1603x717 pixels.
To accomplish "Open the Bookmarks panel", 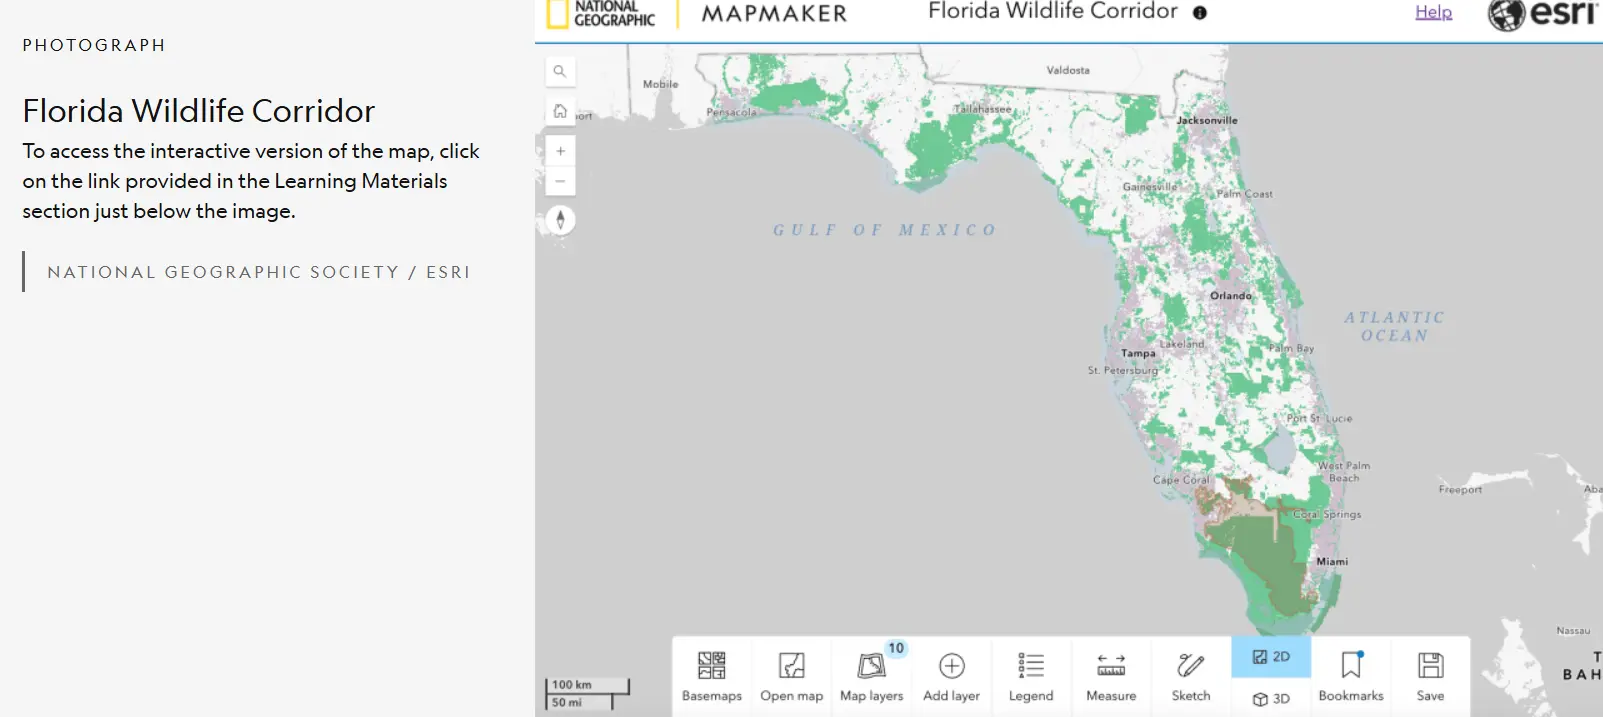I will [1351, 676].
